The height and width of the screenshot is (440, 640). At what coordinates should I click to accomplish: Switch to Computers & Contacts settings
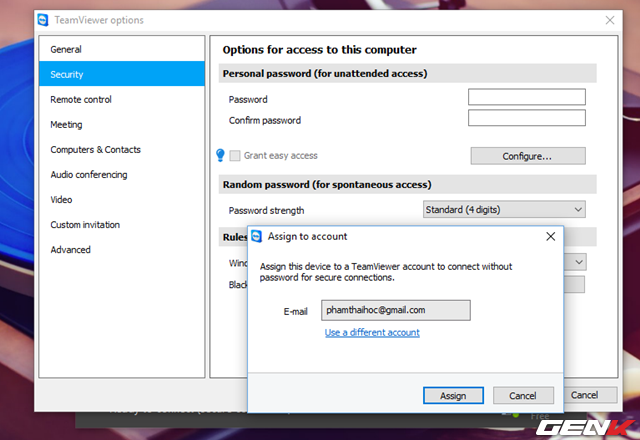tap(122, 149)
